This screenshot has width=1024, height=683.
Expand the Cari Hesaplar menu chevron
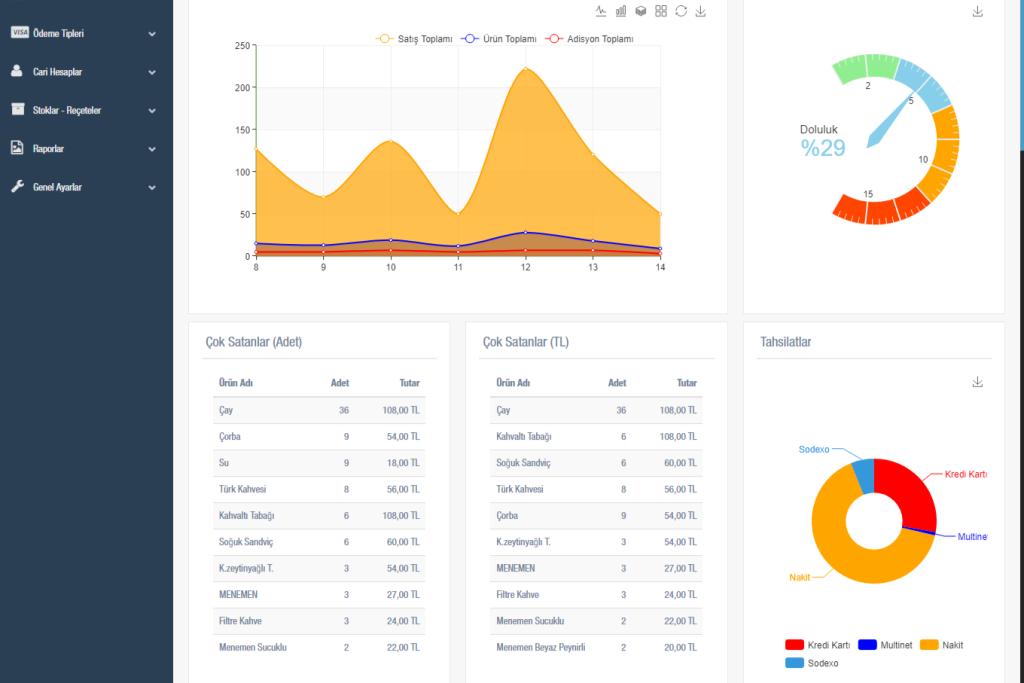pos(152,72)
